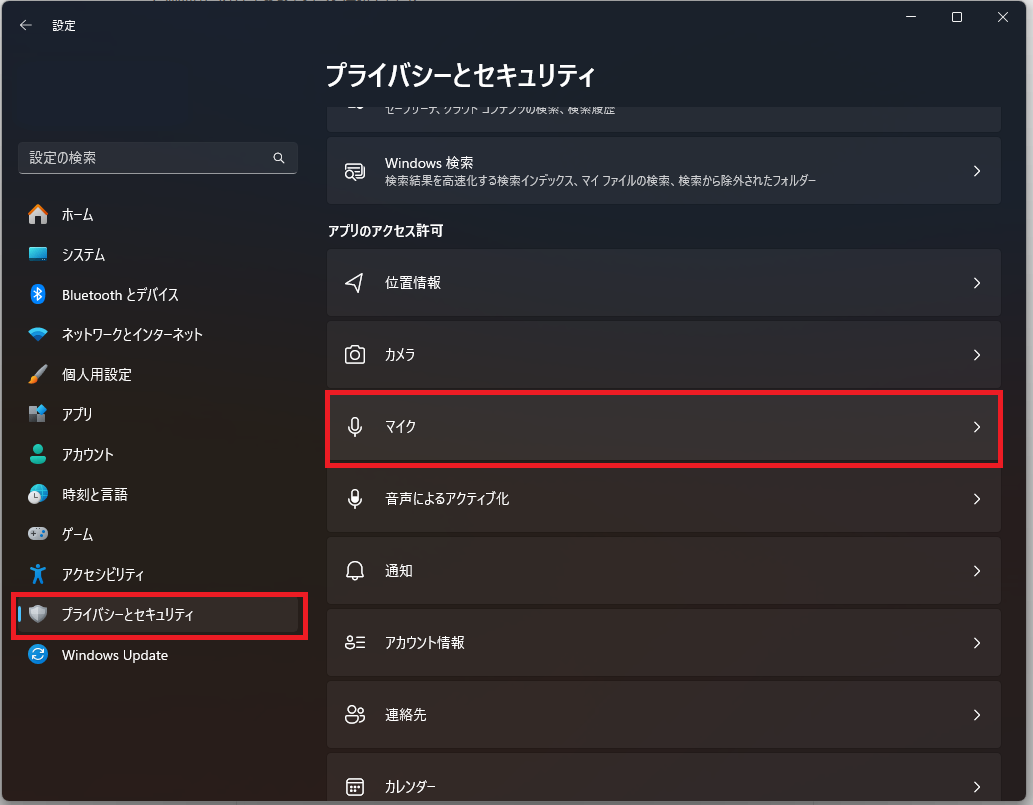This screenshot has width=1033, height=805.
Task: Click the back arrow in Settings
Action: click(26, 25)
